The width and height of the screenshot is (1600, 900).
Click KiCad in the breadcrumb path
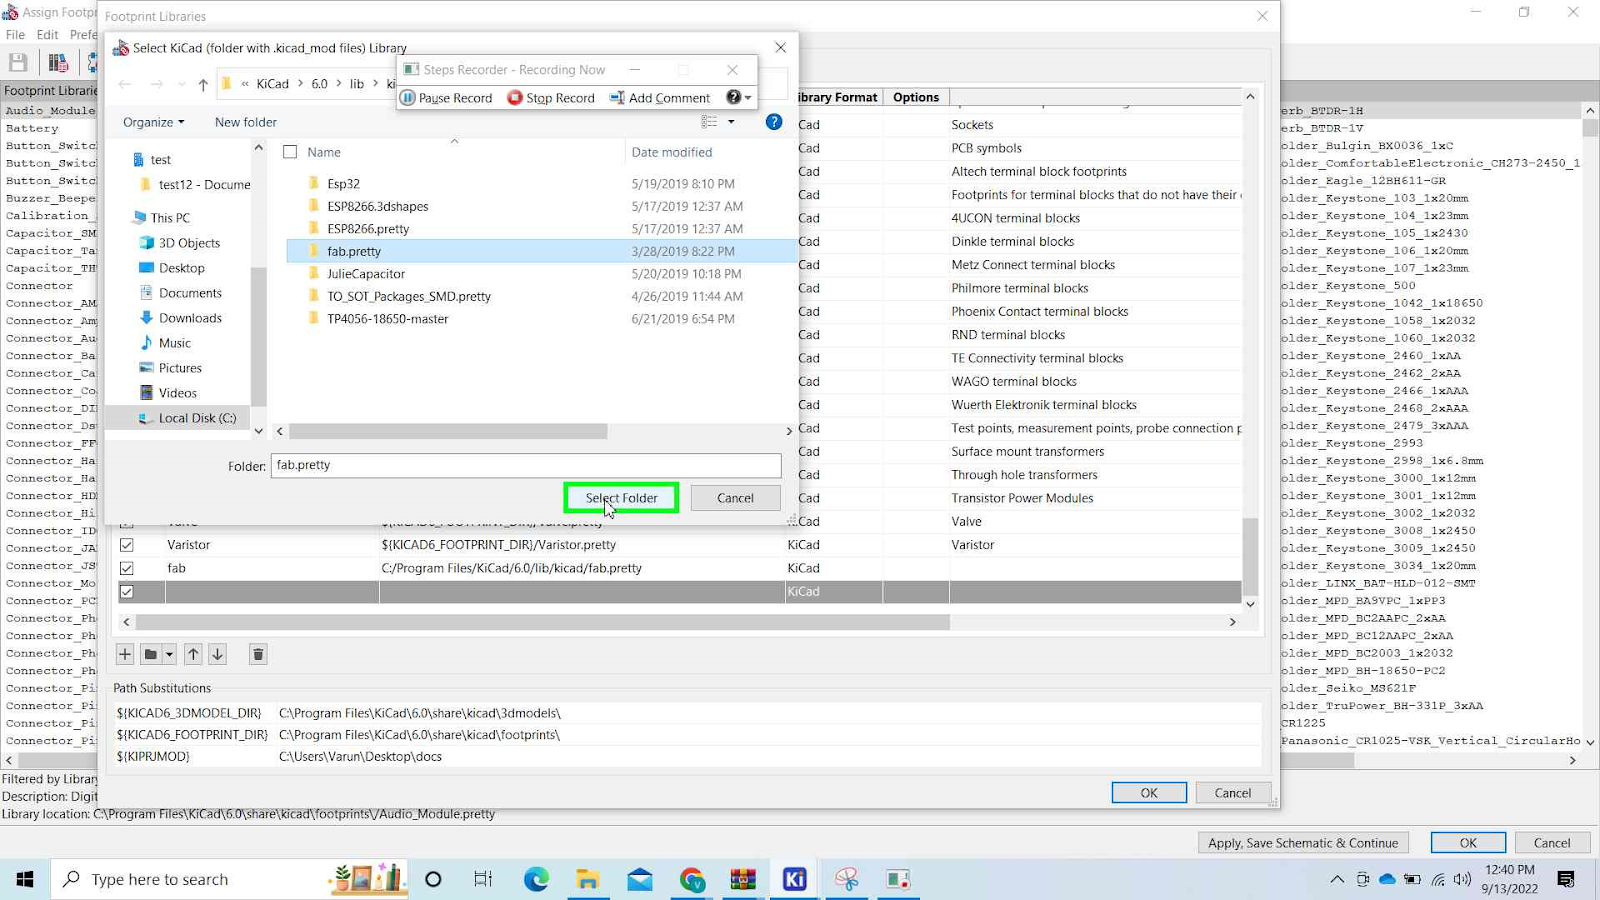[272, 84]
